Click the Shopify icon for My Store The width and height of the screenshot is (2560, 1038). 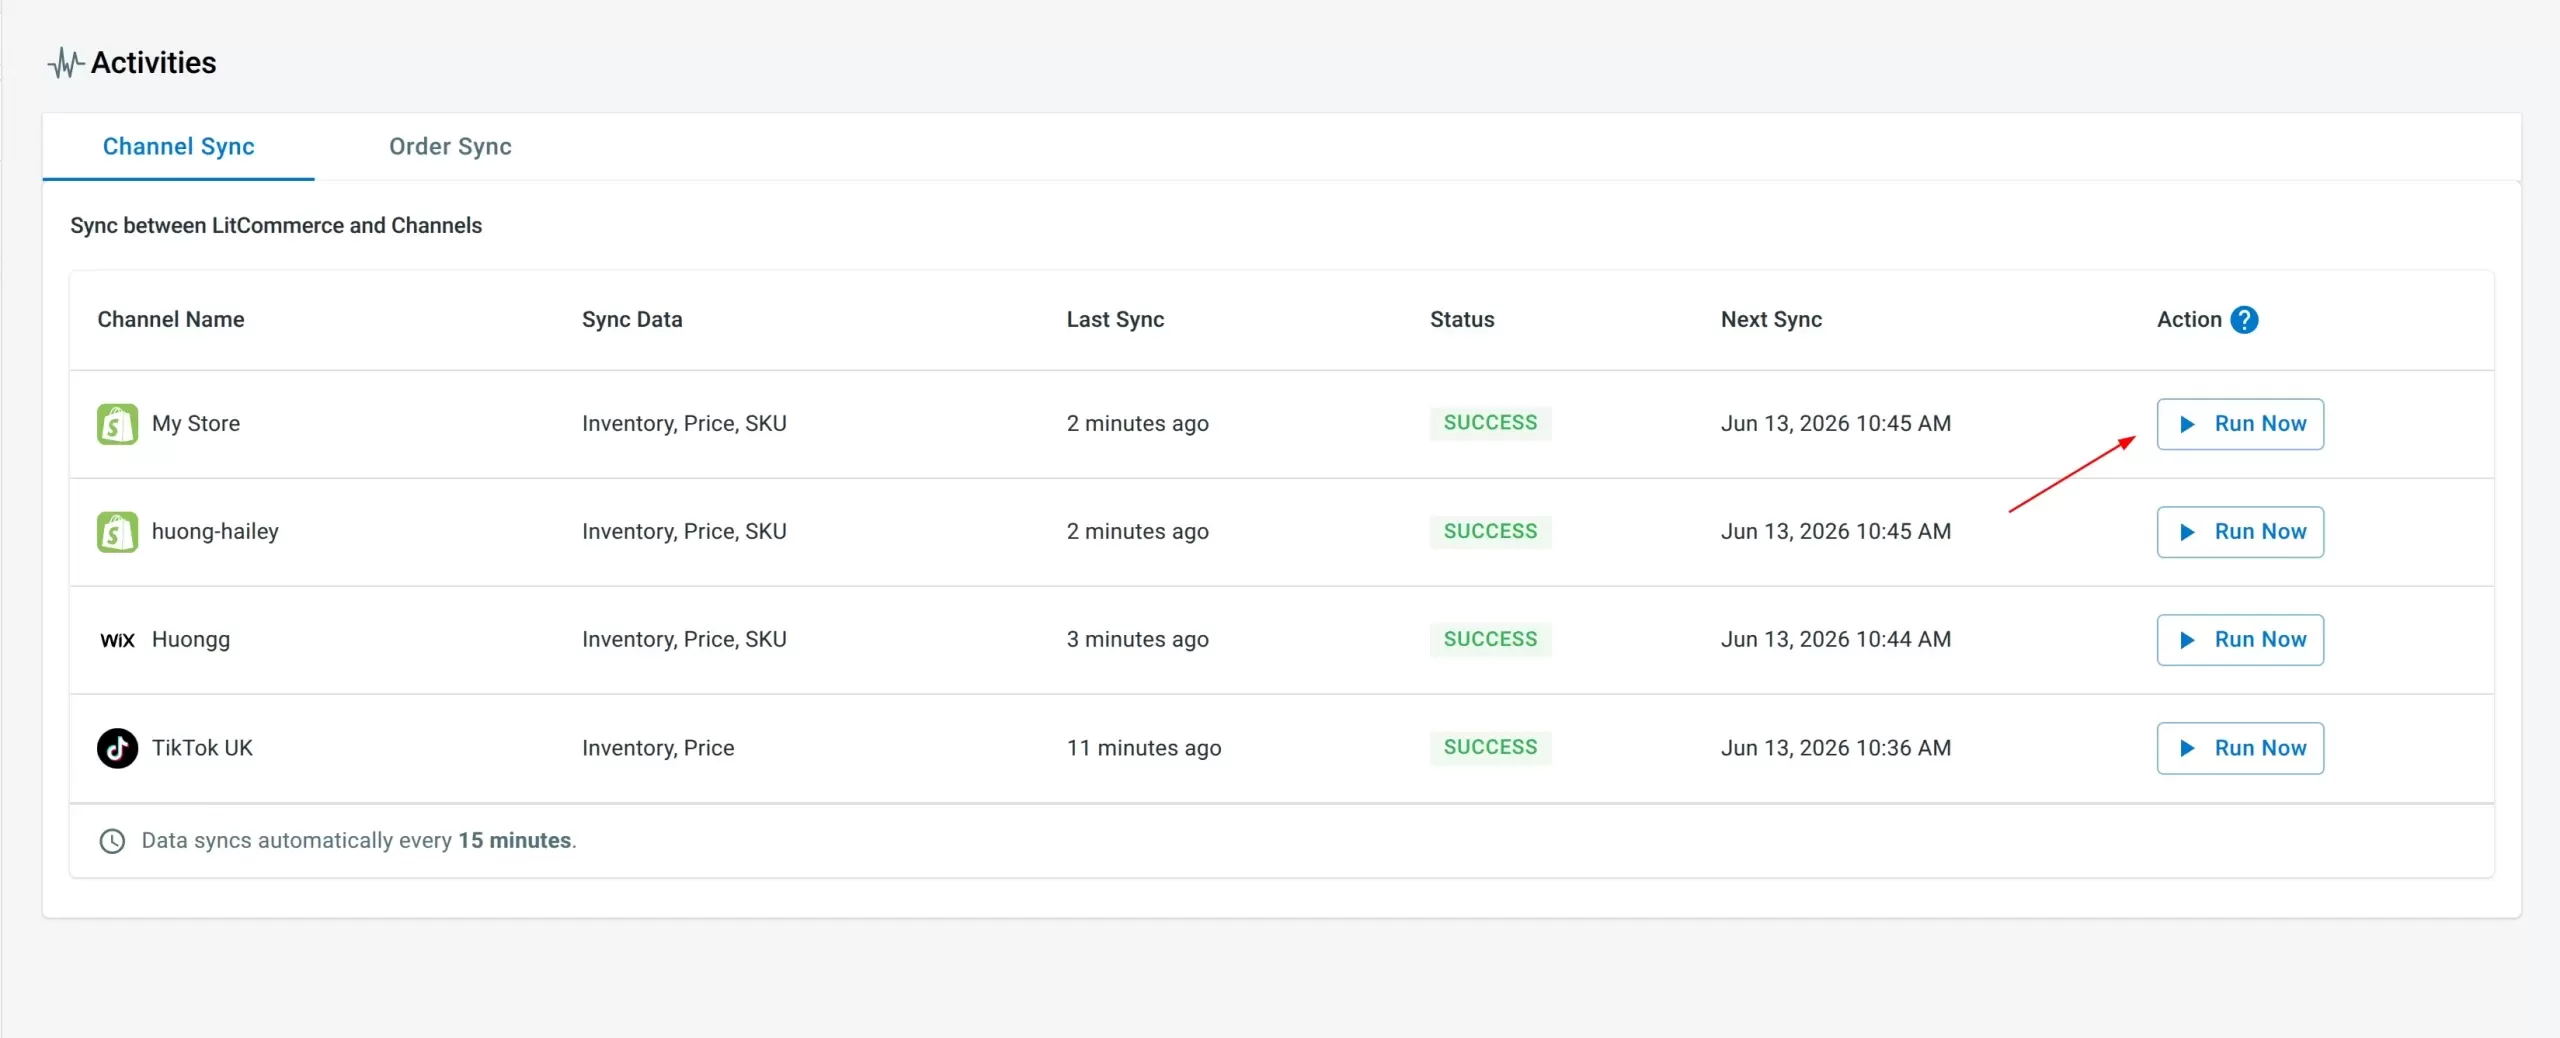tap(117, 424)
